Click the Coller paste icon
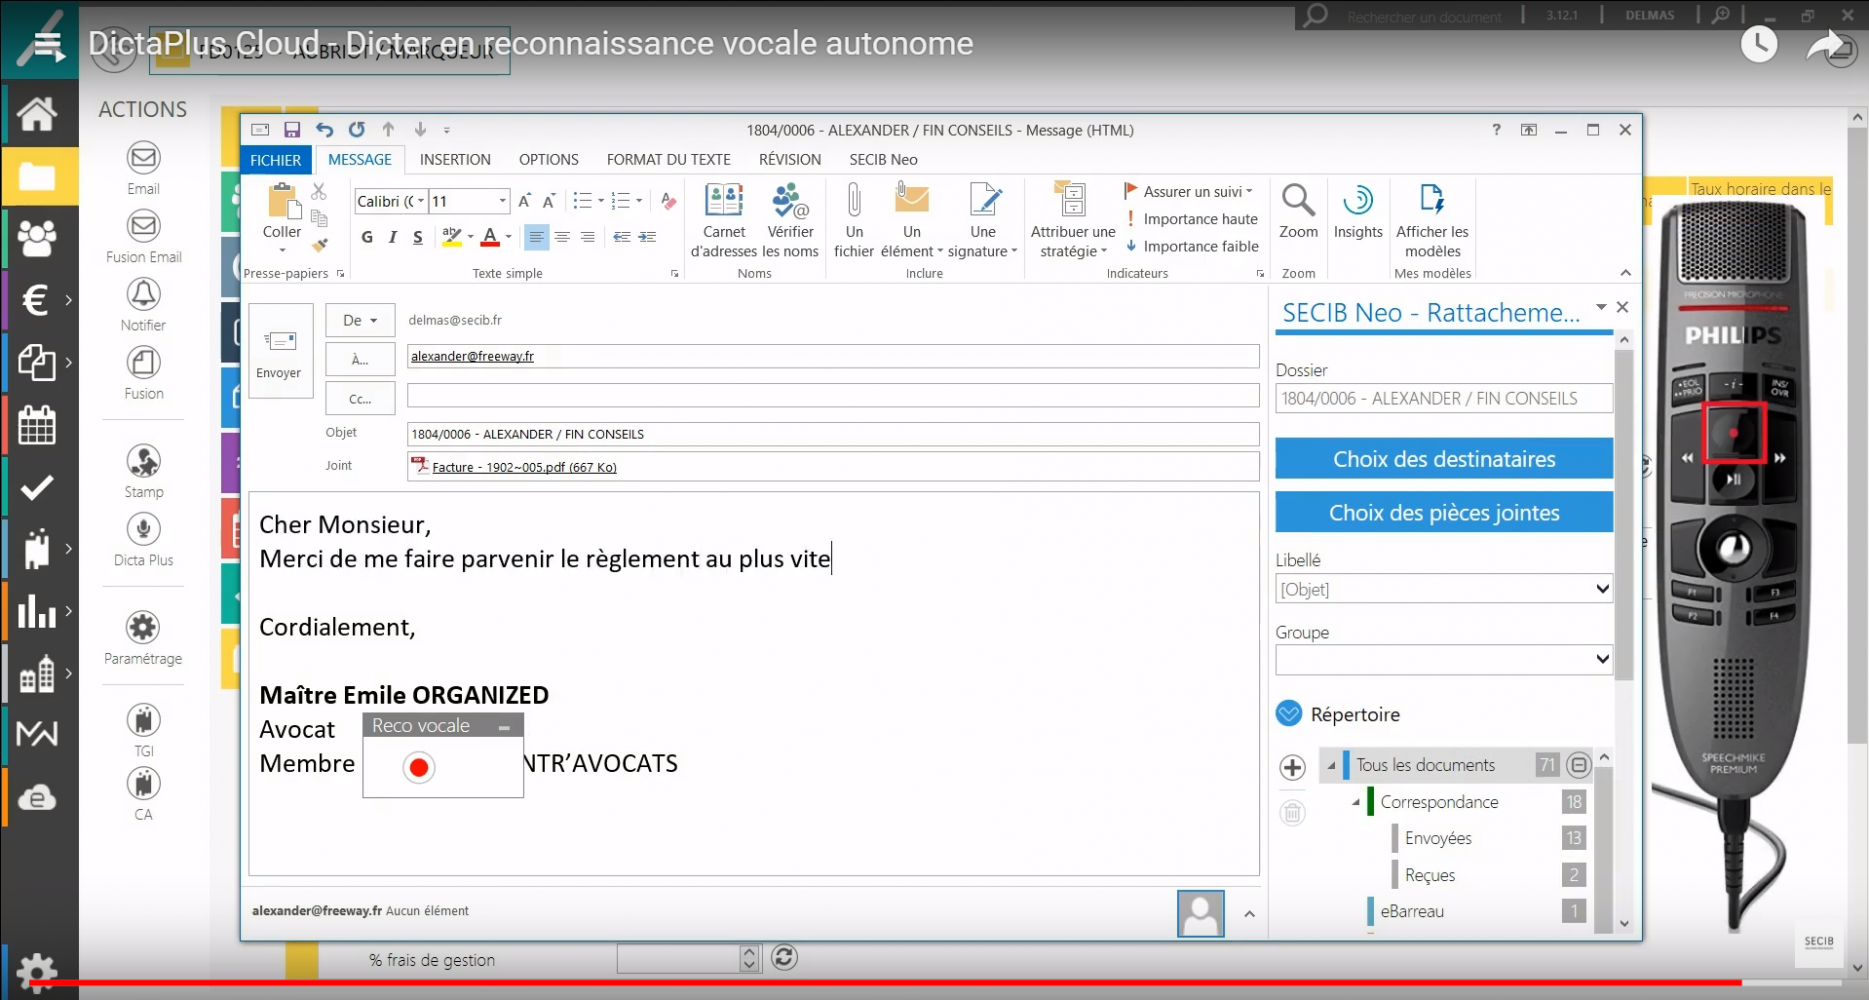The height and width of the screenshot is (1000, 1869). pos(282,201)
